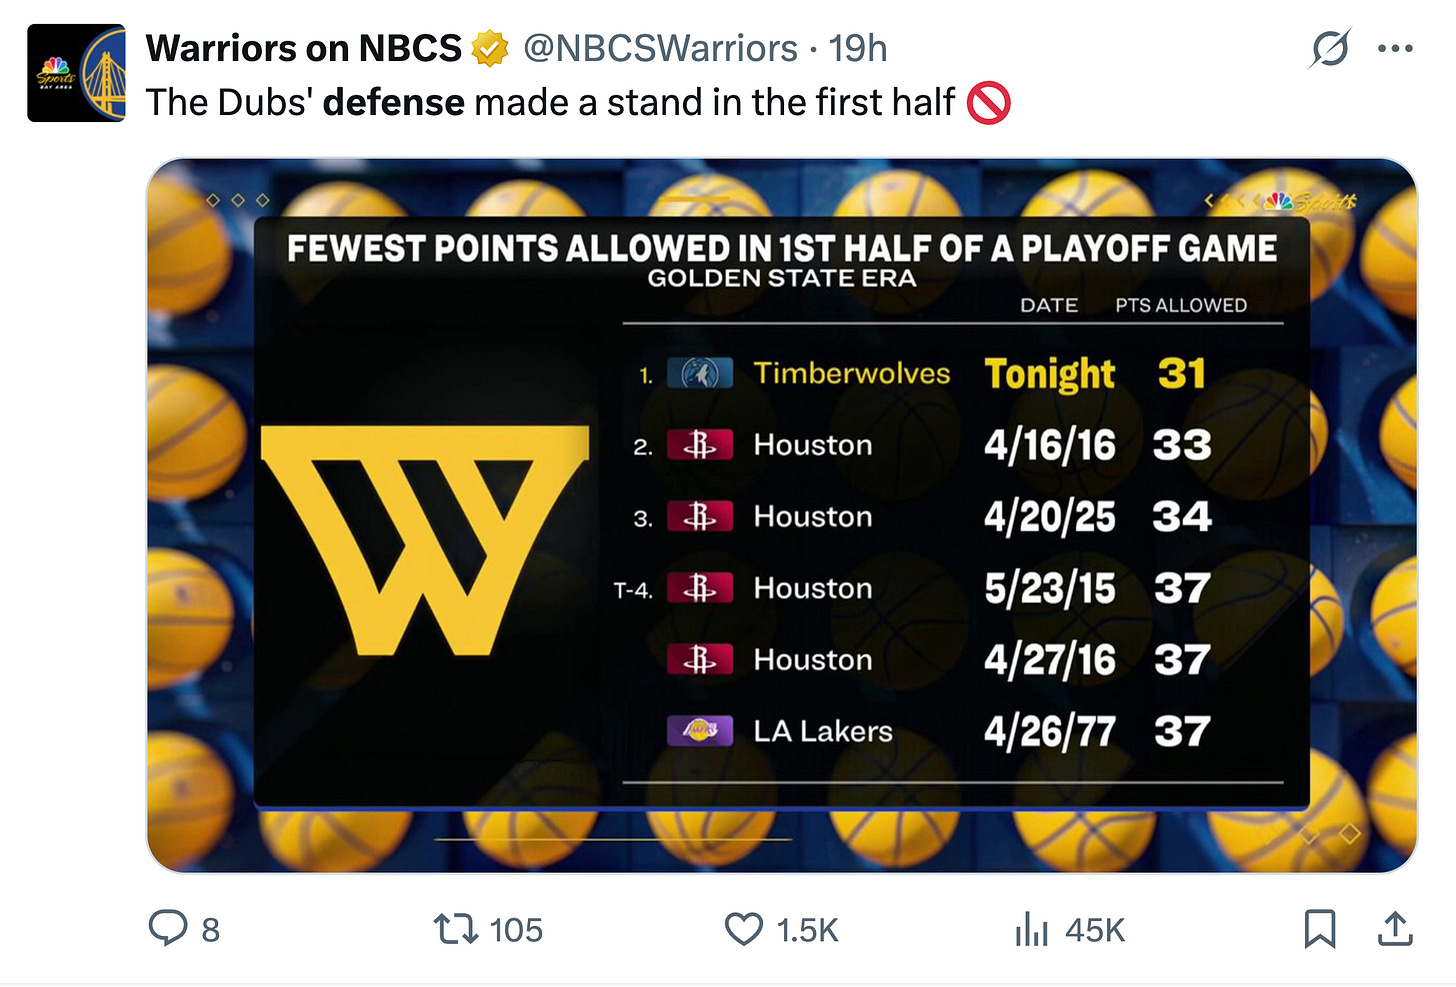
Task: Click the 8 replies count
Action: (210, 930)
